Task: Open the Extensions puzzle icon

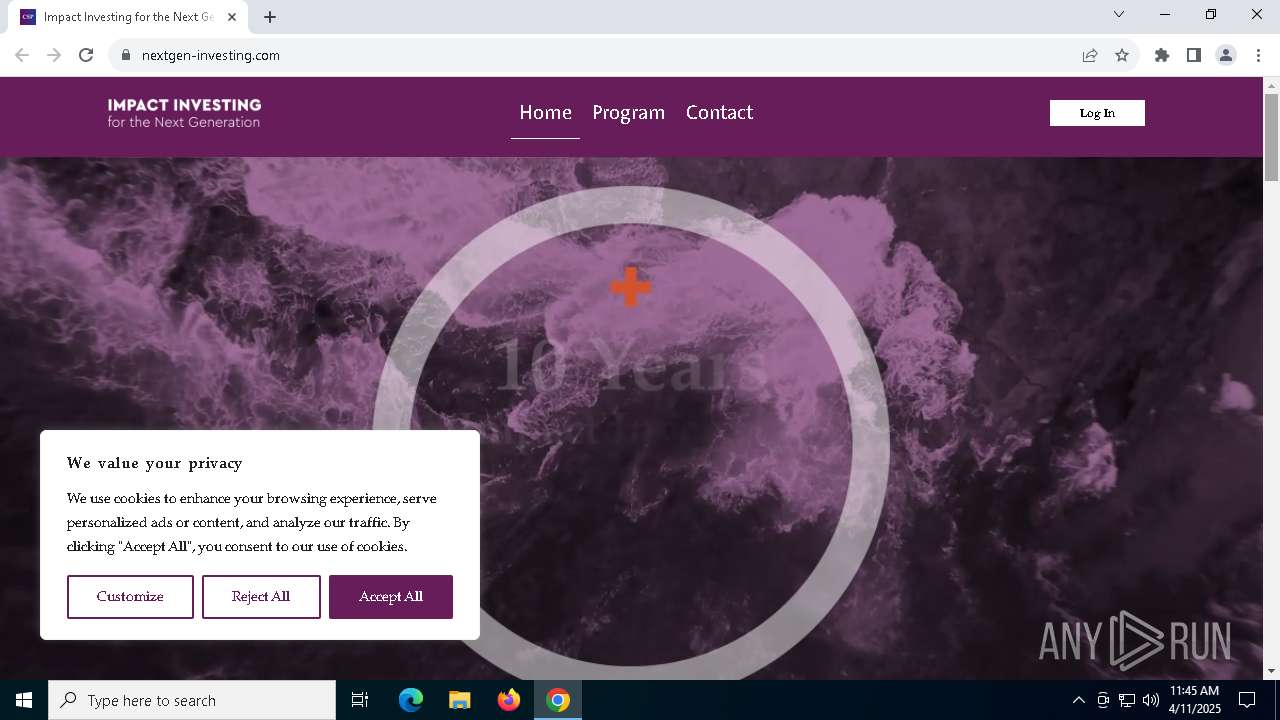Action: click(x=1162, y=55)
